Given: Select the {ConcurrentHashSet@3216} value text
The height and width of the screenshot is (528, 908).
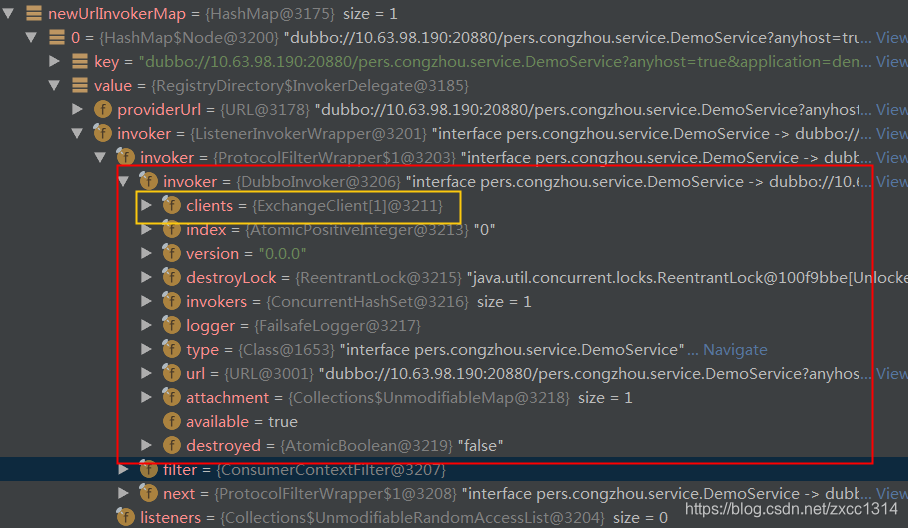Looking at the screenshot, I should coord(367,302).
